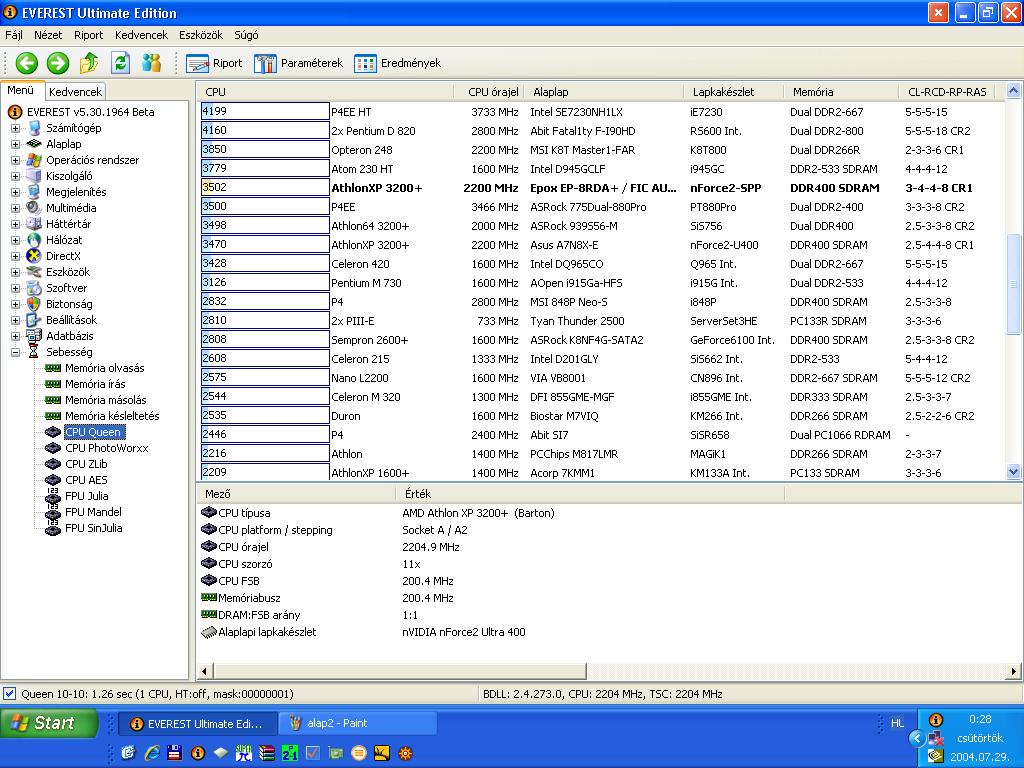Select CPU PhotoWorxx benchmark in tree
The image size is (1024, 768).
(x=106, y=448)
